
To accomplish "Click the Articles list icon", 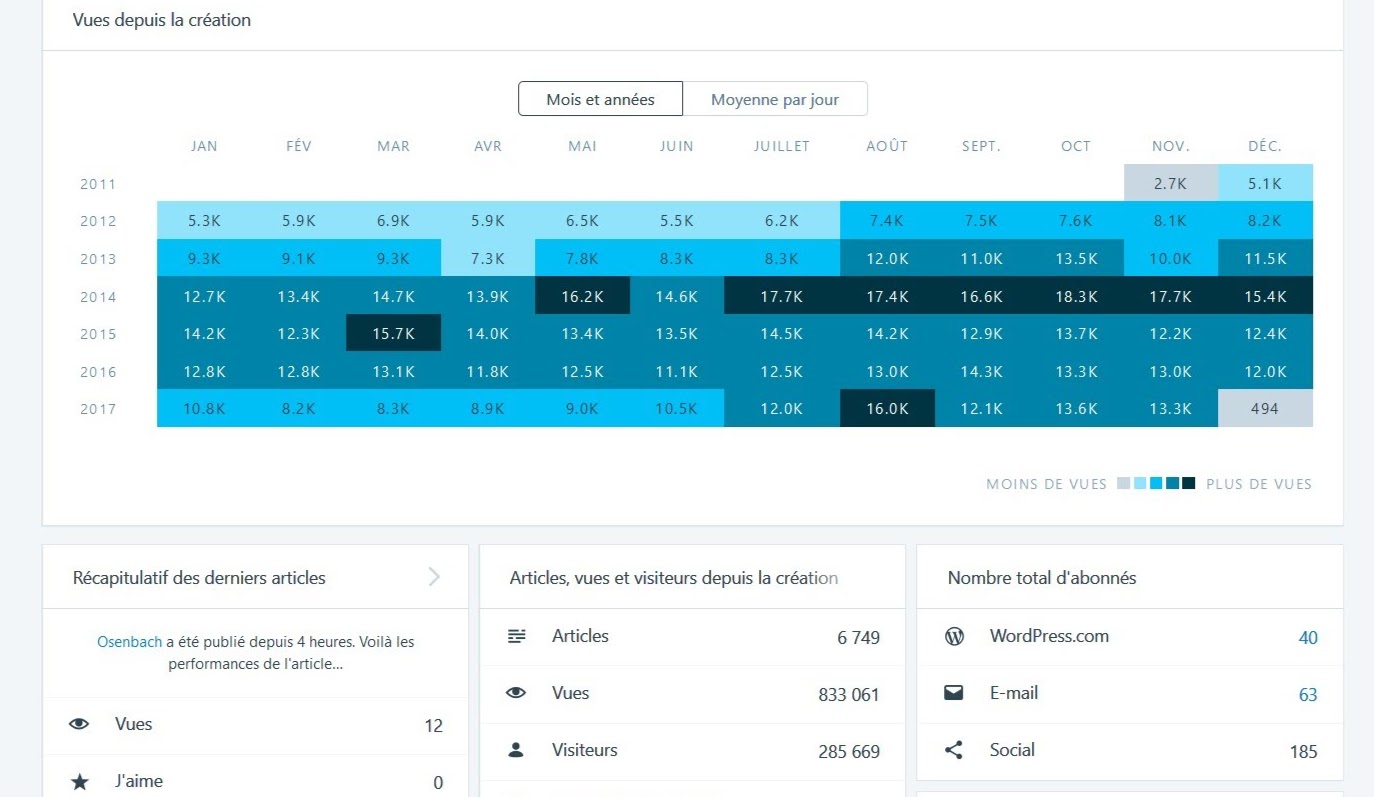I will (517, 636).
